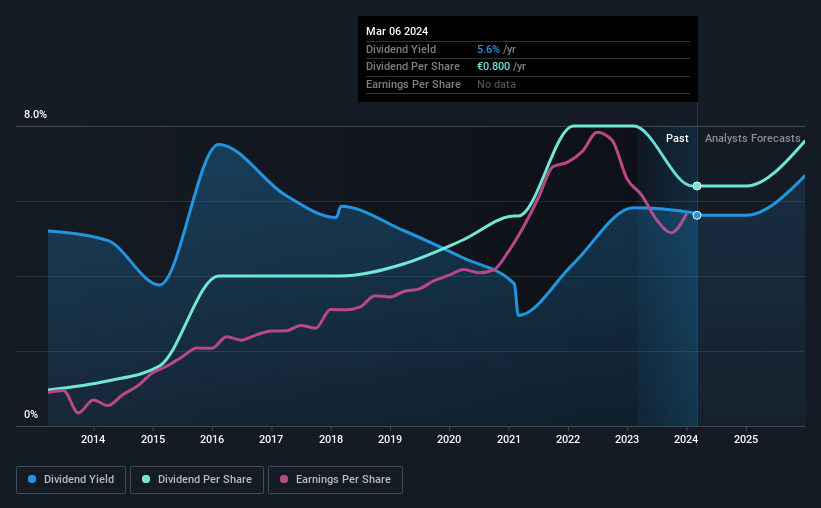Screen dimensions: 821x508
Task: Click the pink Earnings Per Share legend dot
Action: pyautogui.click(x=284, y=479)
